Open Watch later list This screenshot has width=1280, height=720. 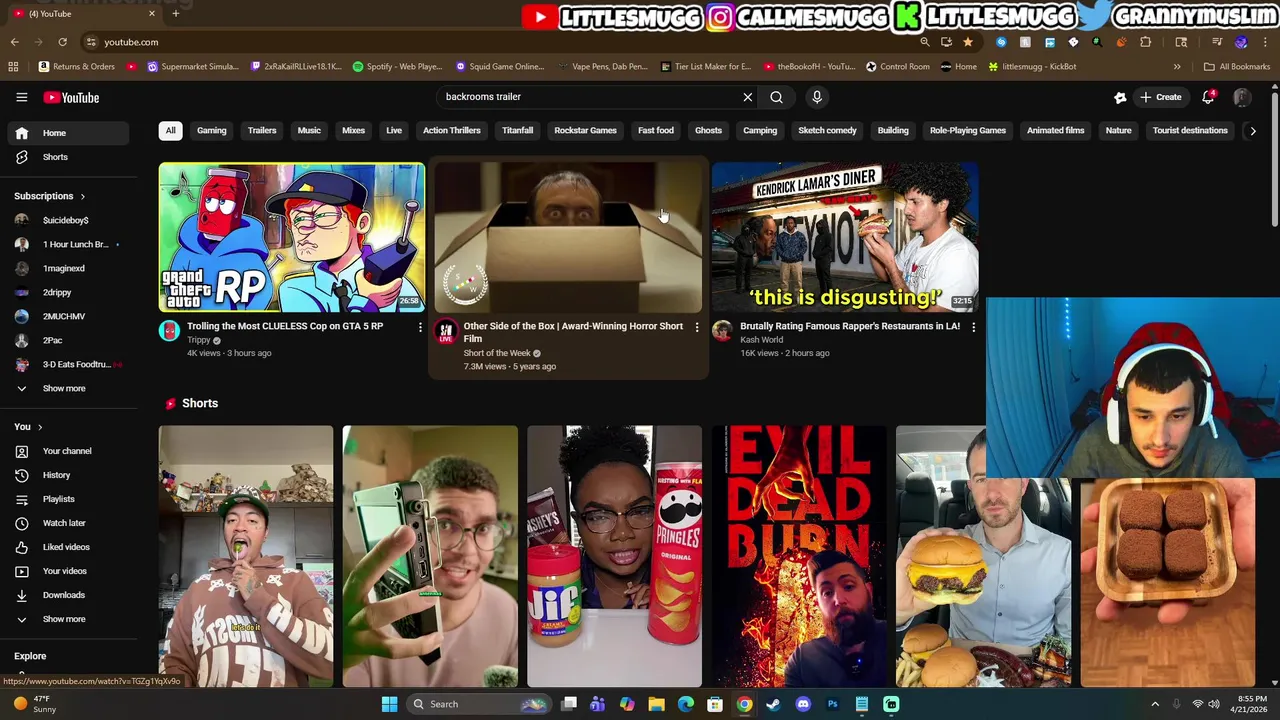(65, 523)
